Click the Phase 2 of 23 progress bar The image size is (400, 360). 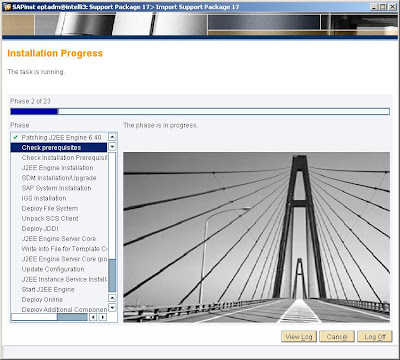pos(200,111)
